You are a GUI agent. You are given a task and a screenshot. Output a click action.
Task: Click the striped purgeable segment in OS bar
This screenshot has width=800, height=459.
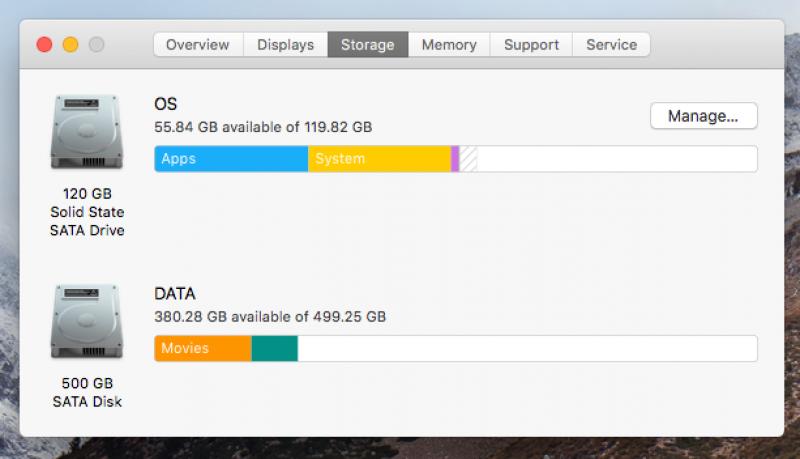(468, 159)
